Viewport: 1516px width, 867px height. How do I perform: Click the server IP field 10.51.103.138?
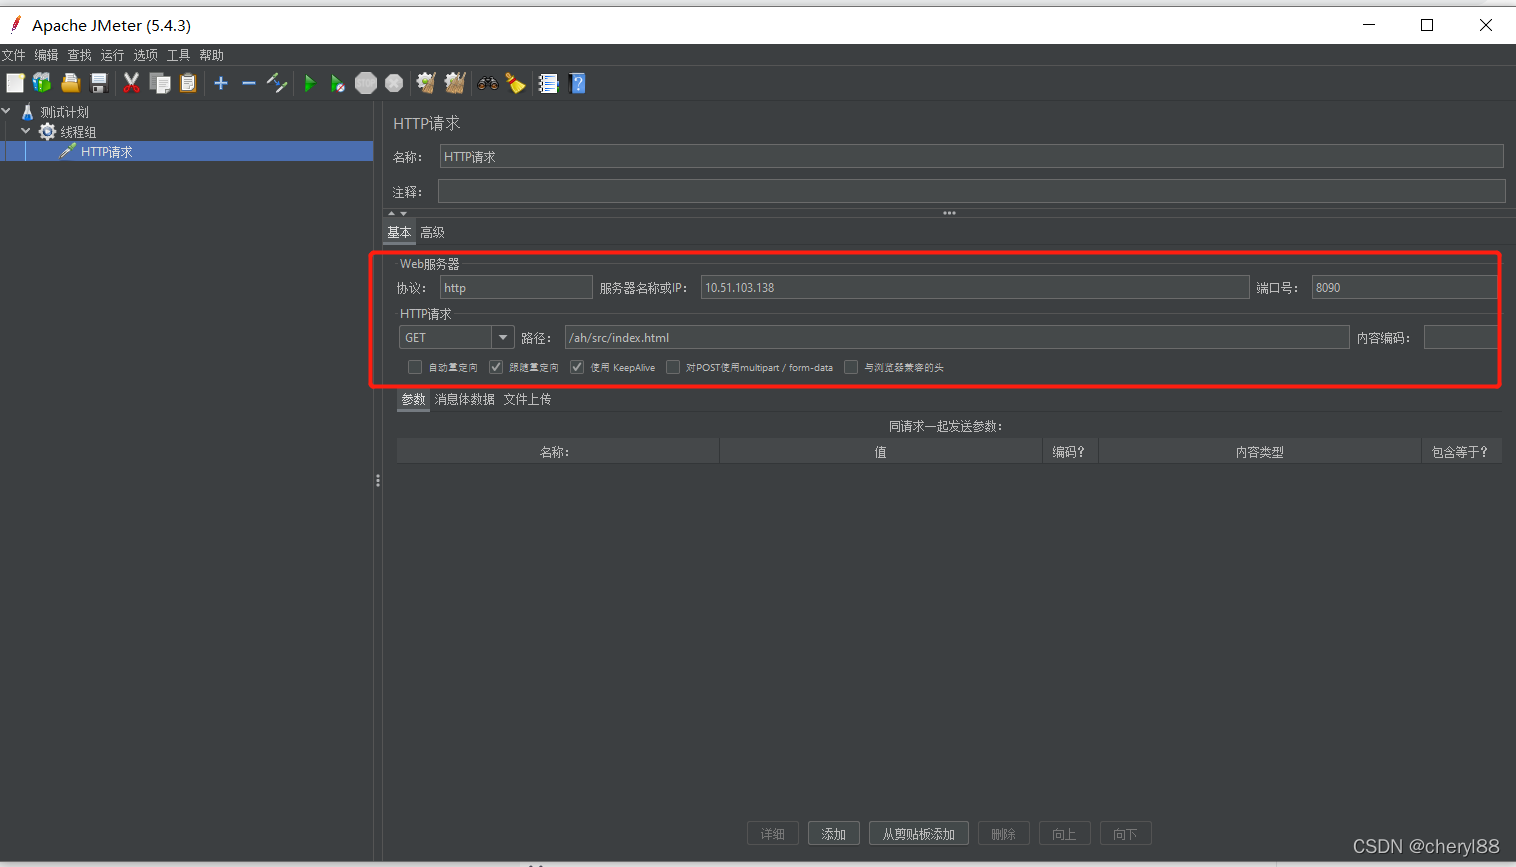(x=975, y=287)
